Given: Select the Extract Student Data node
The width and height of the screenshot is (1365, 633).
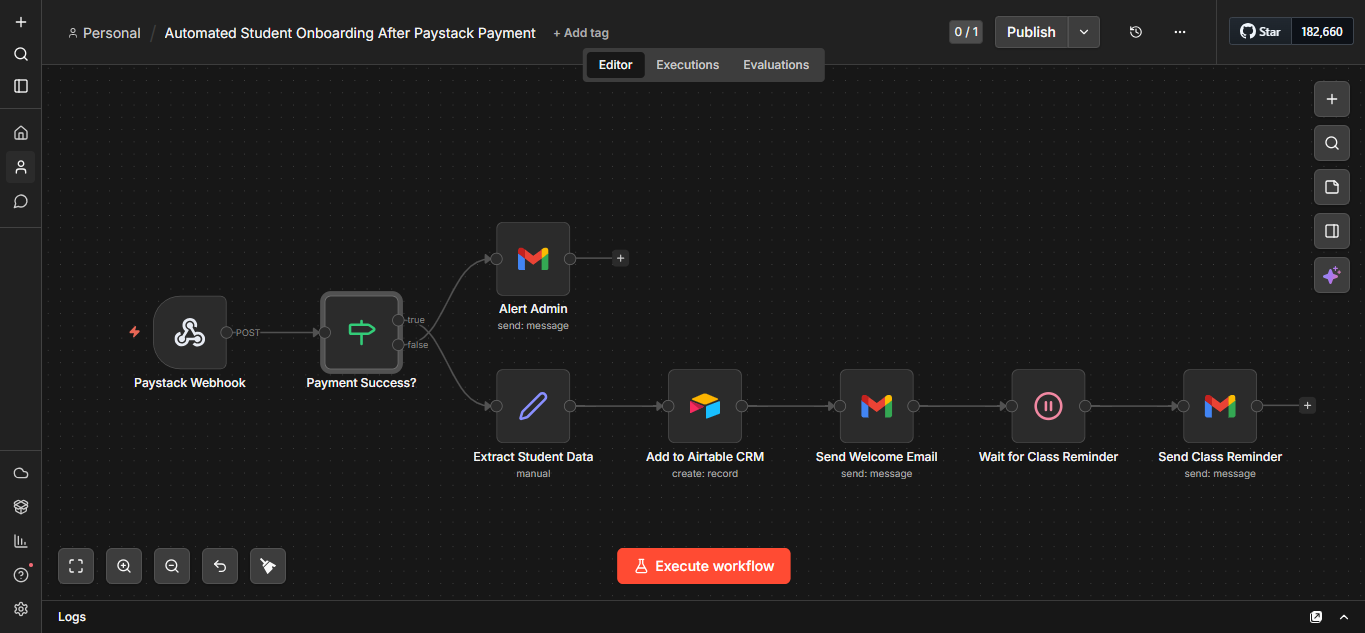Looking at the screenshot, I should coord(533,406).
